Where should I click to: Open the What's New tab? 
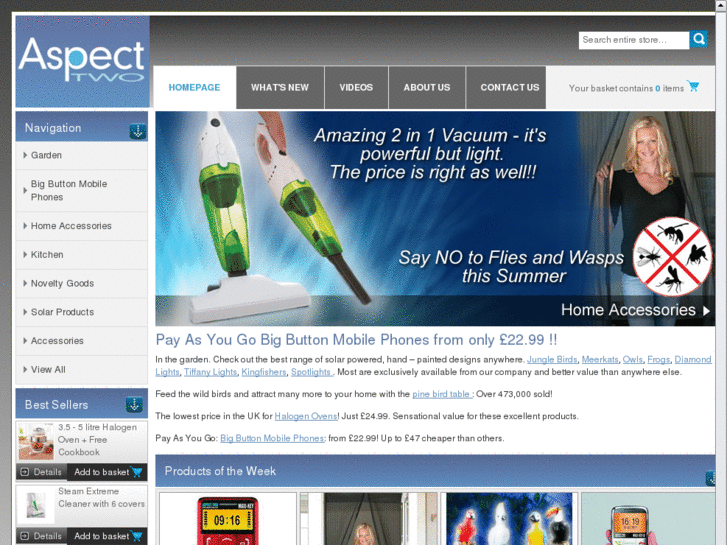click(x=280, y=87)
